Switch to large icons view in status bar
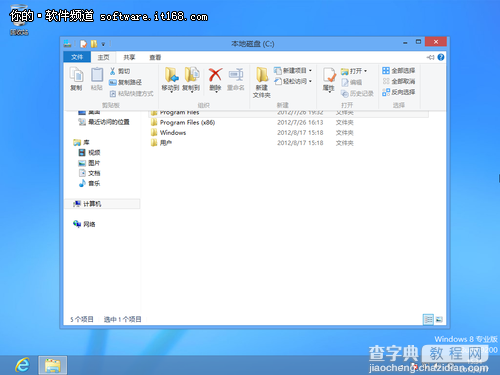Viewport: 500px width, 375px height. point(439,319)
